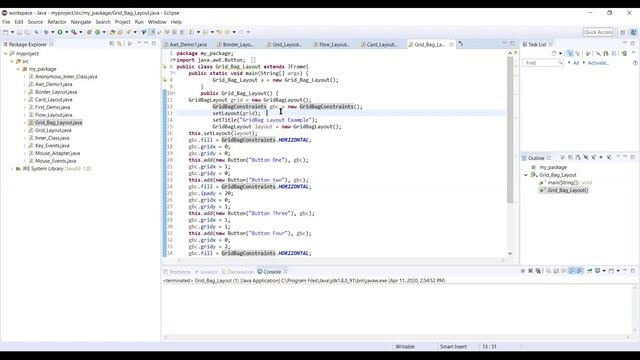Open the Navigate menu
Screen dimensions: 640x360
tap(81, 22)
